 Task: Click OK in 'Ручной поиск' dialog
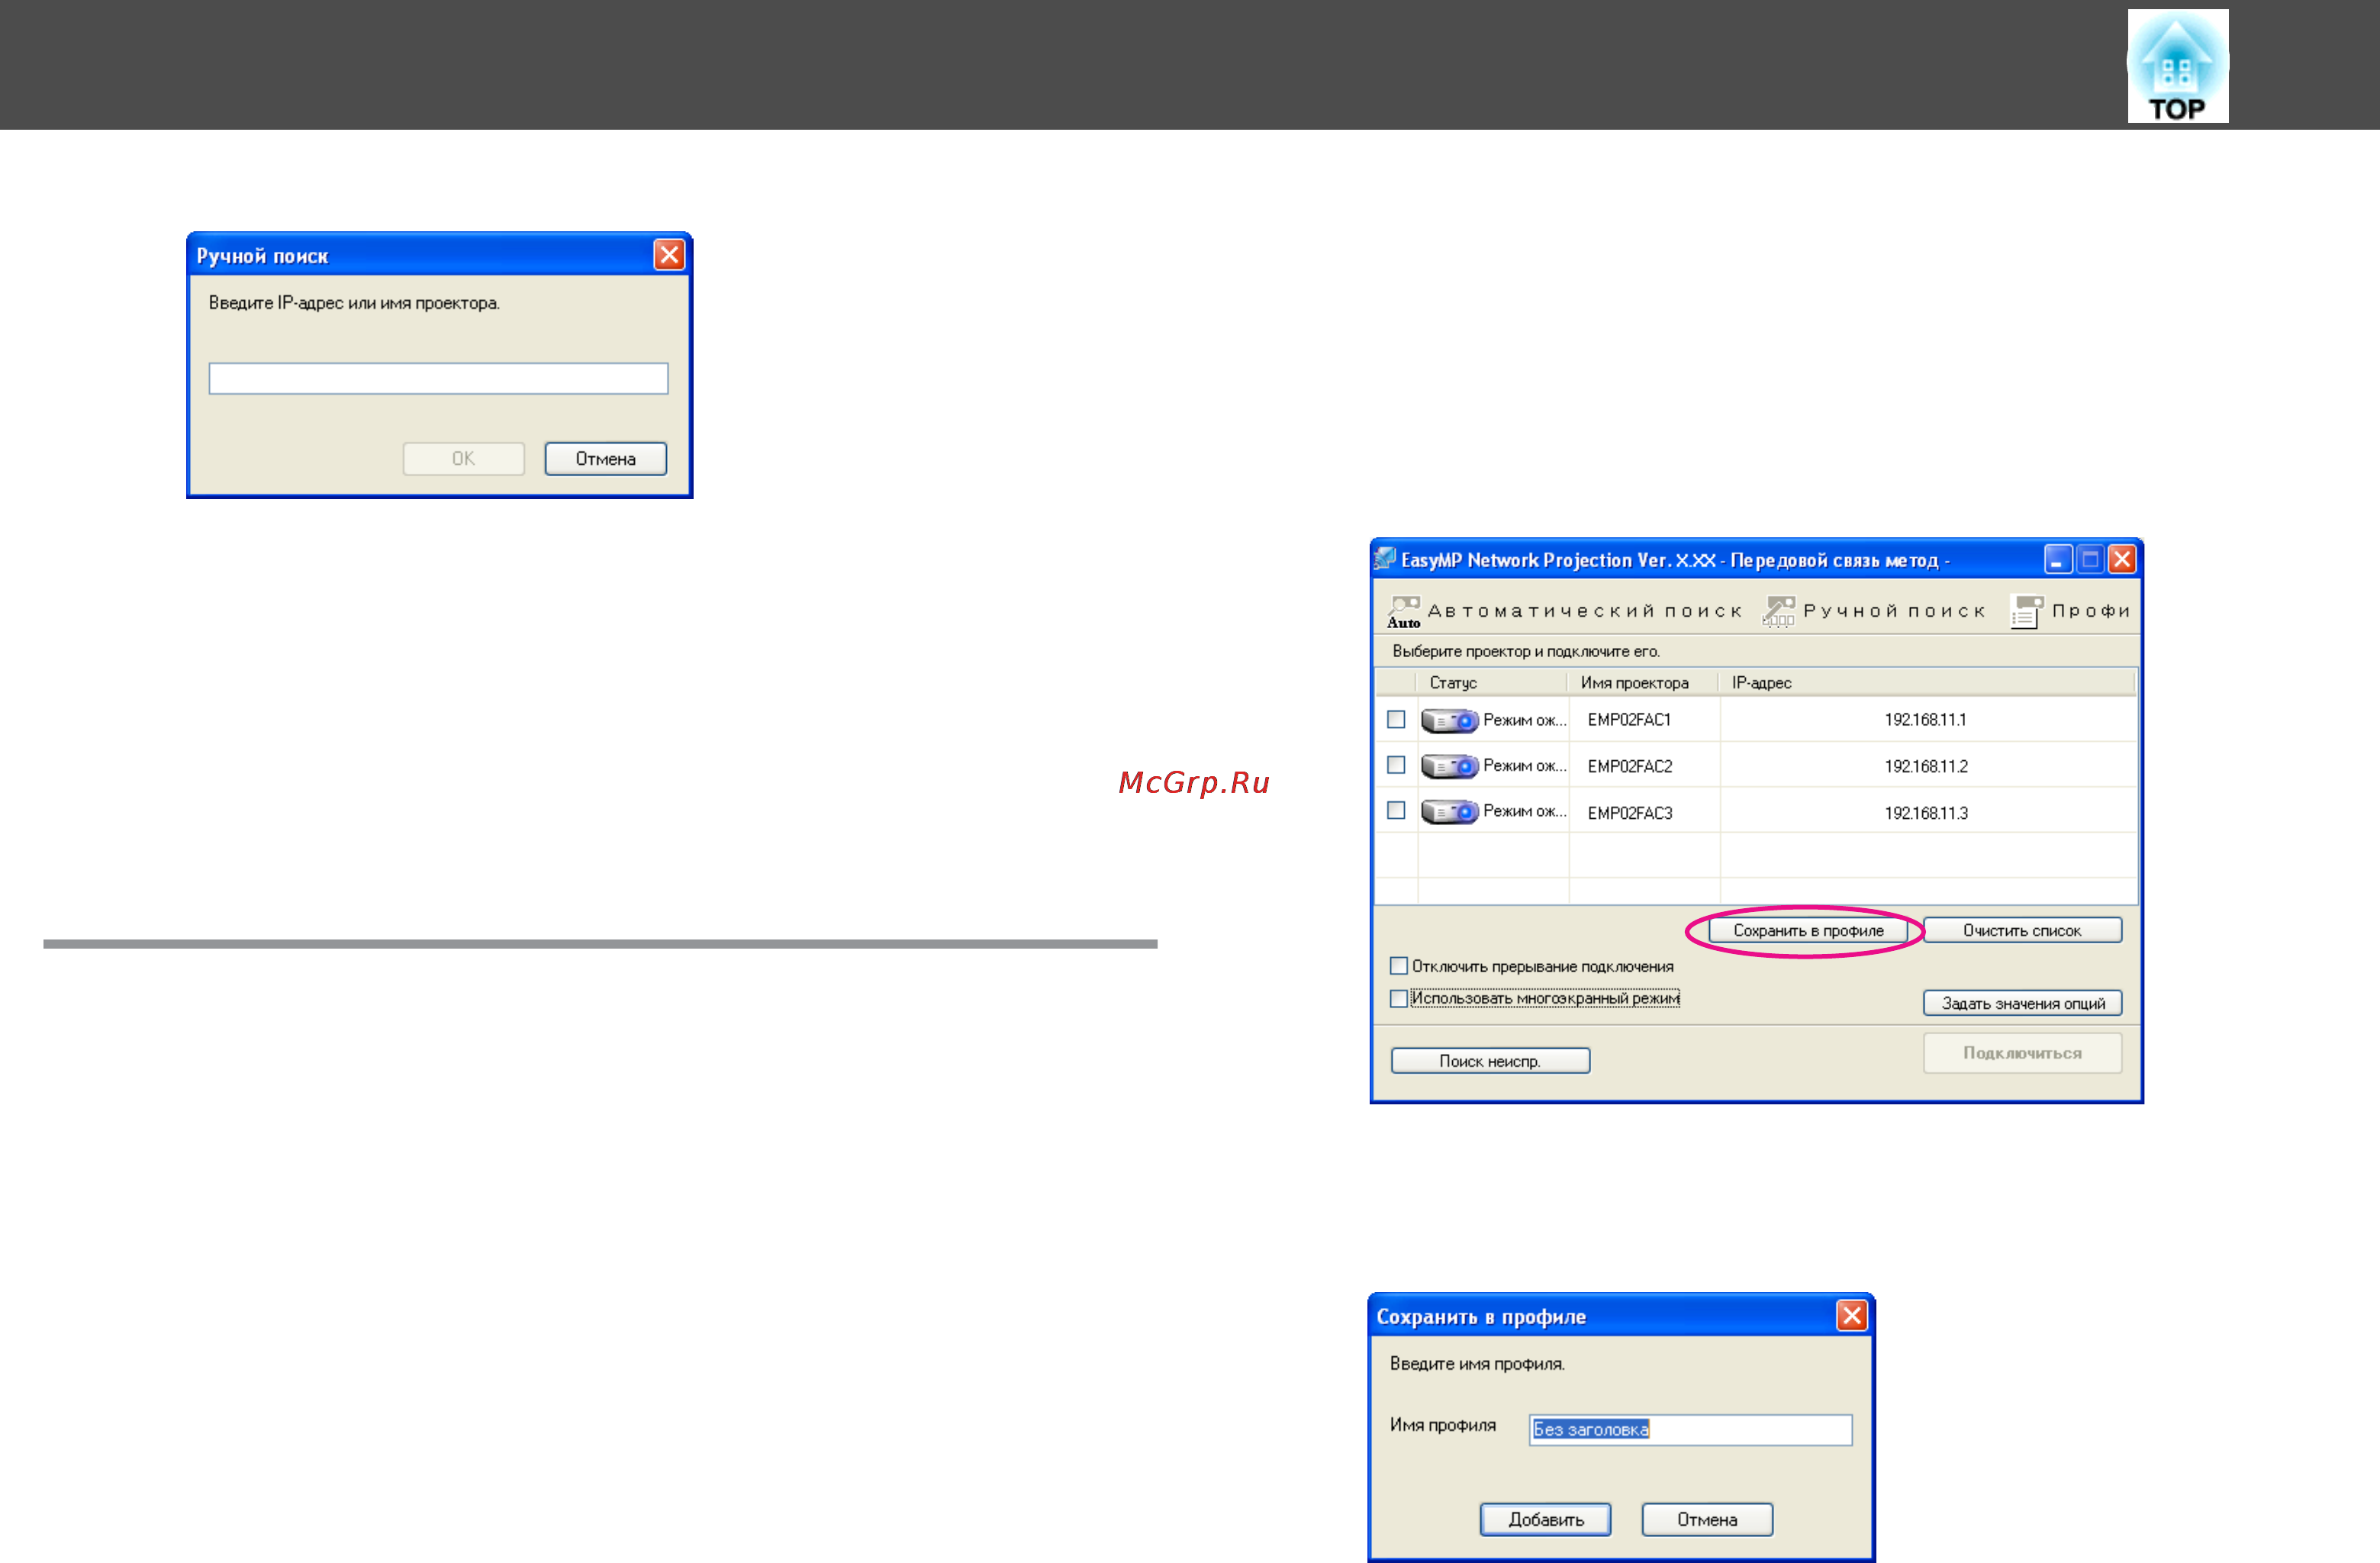(x=463, y=459)
